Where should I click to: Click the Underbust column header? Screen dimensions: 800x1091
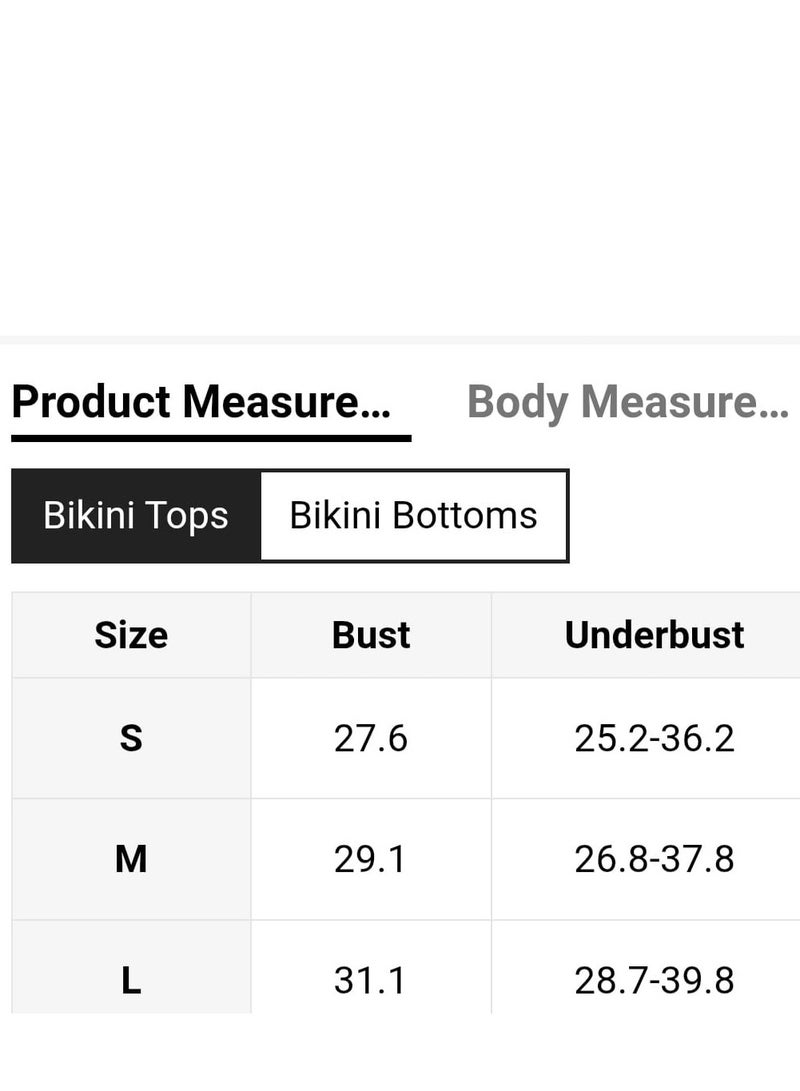(x=654, y=635)
